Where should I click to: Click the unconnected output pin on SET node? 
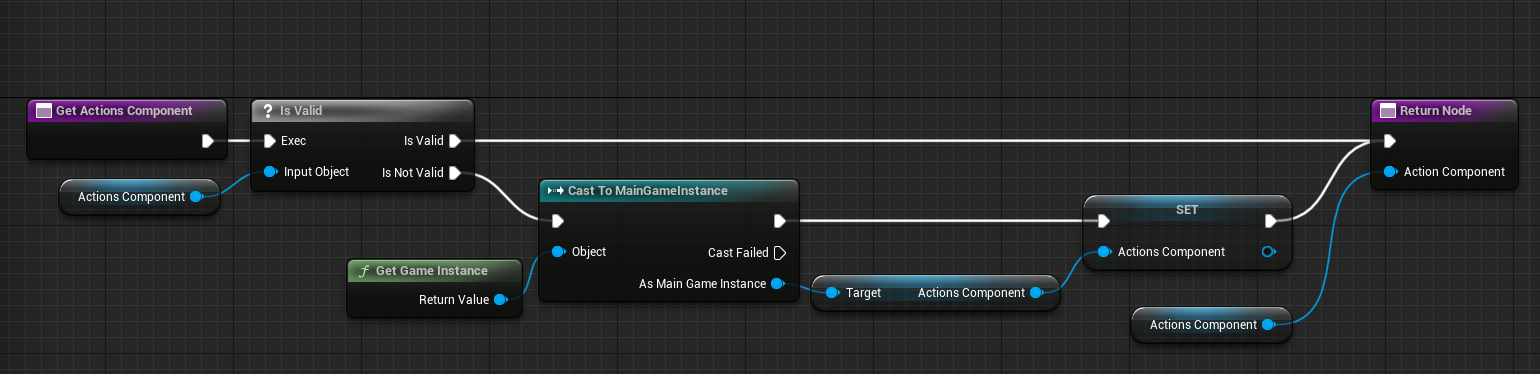click(1269, 252)
